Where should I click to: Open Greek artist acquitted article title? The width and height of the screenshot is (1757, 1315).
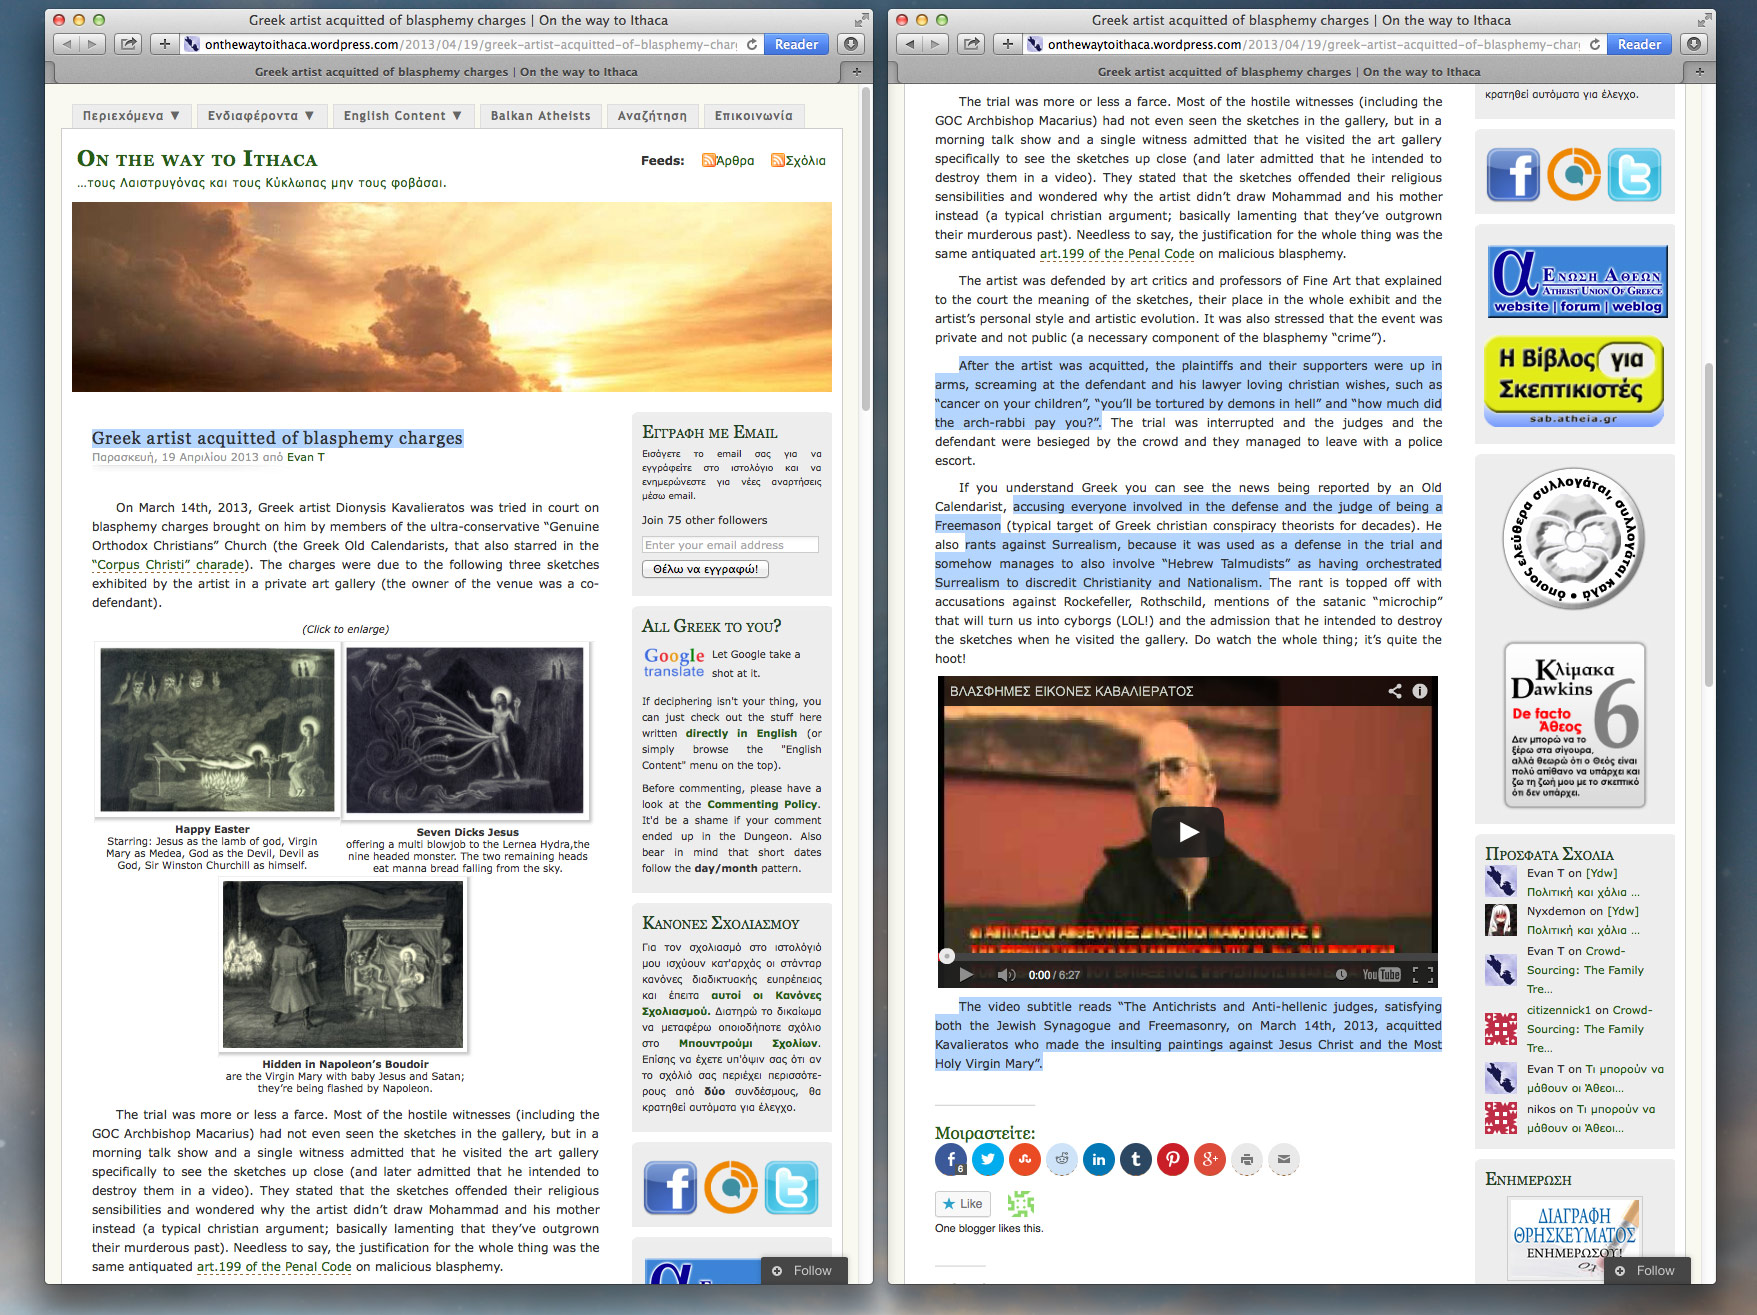[x=277, y=438]
